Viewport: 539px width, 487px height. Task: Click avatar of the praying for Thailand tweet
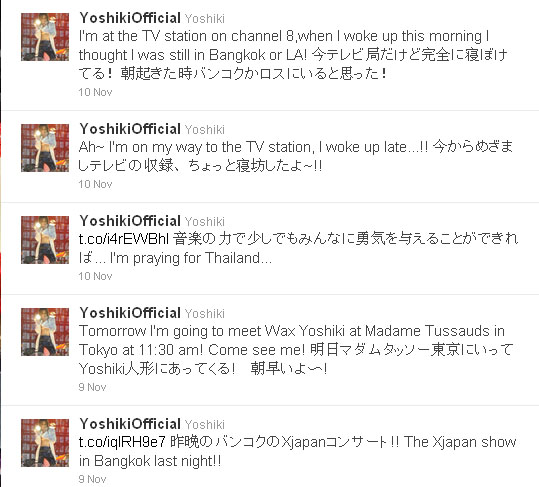(x=45, y=240)
